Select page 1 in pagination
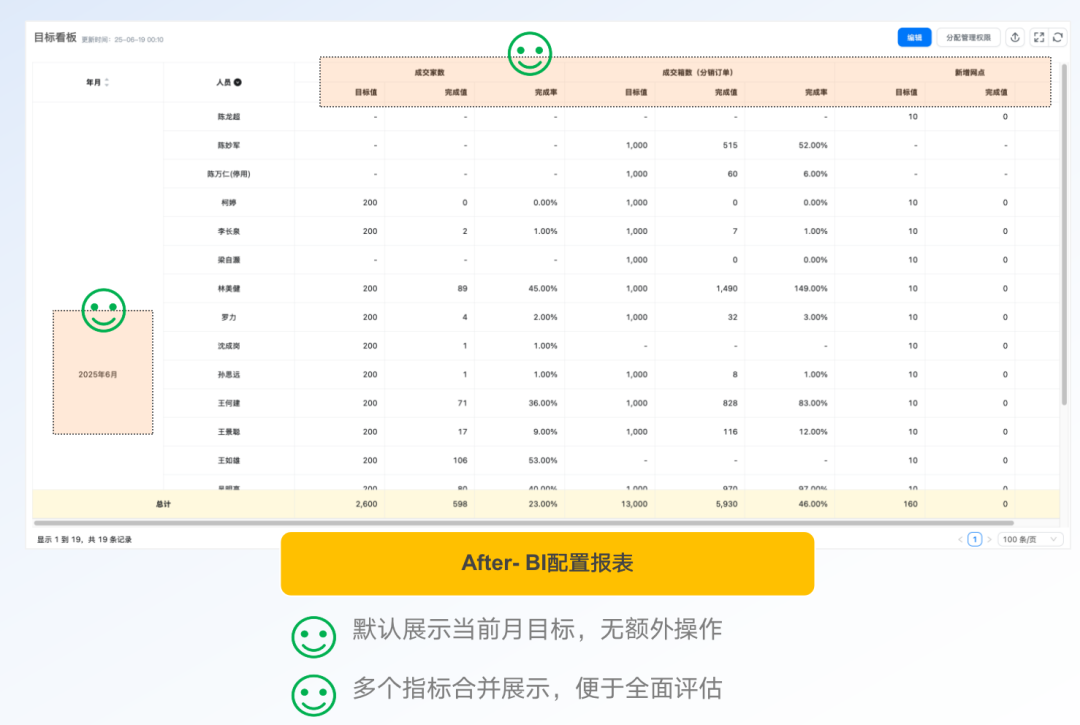This screenshot has width=1080, height=725. pyautogui.click(x=975, y=539)
